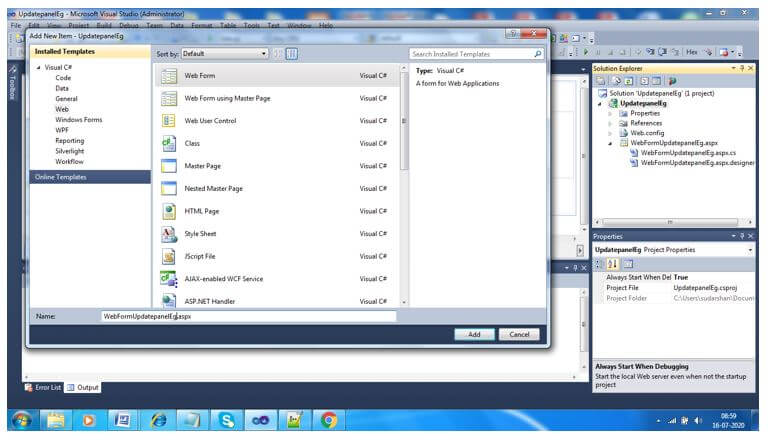Pin the Properties panel
The width and height of the screenshot is (773, 441).
tap(742, 236)
